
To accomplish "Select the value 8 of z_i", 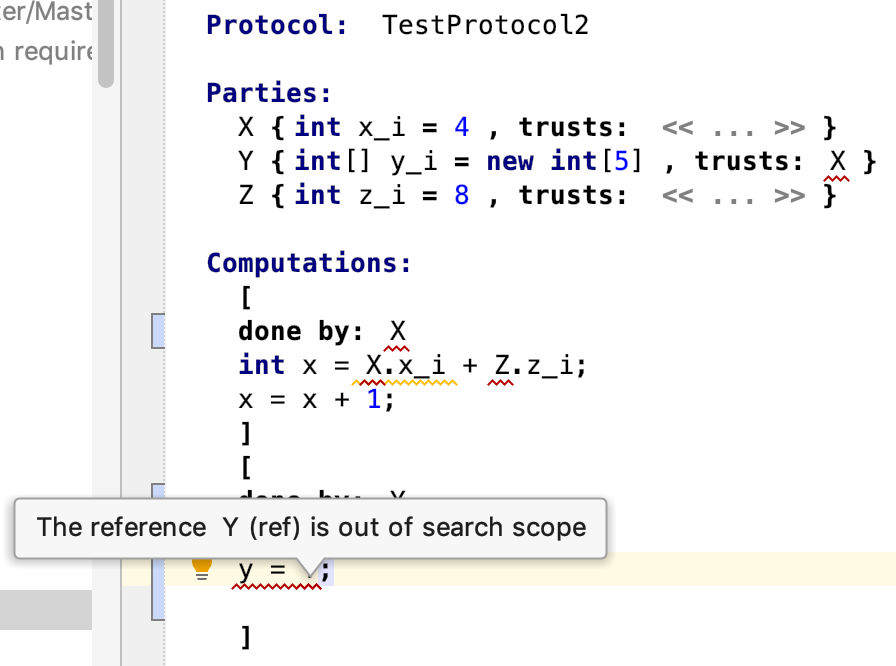I will (x=461, y=196).
